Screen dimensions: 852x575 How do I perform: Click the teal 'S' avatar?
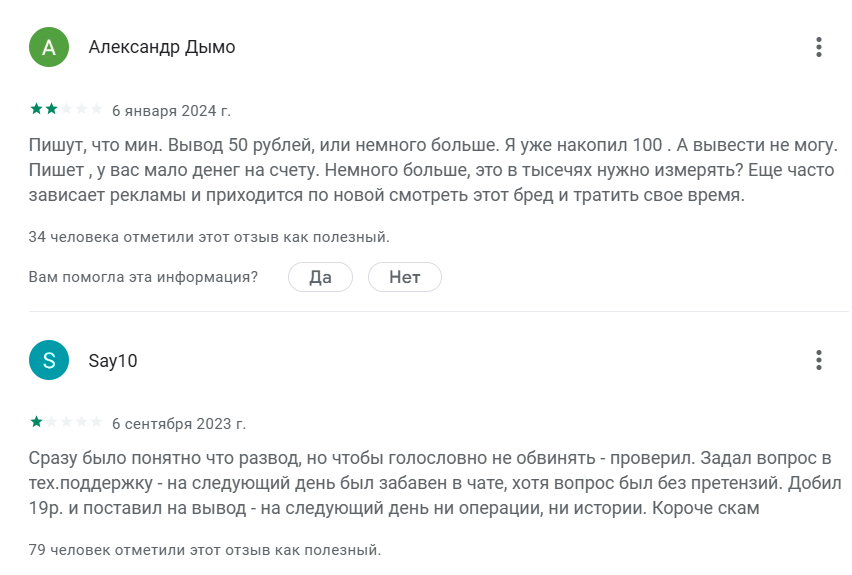tap(49, 360)
